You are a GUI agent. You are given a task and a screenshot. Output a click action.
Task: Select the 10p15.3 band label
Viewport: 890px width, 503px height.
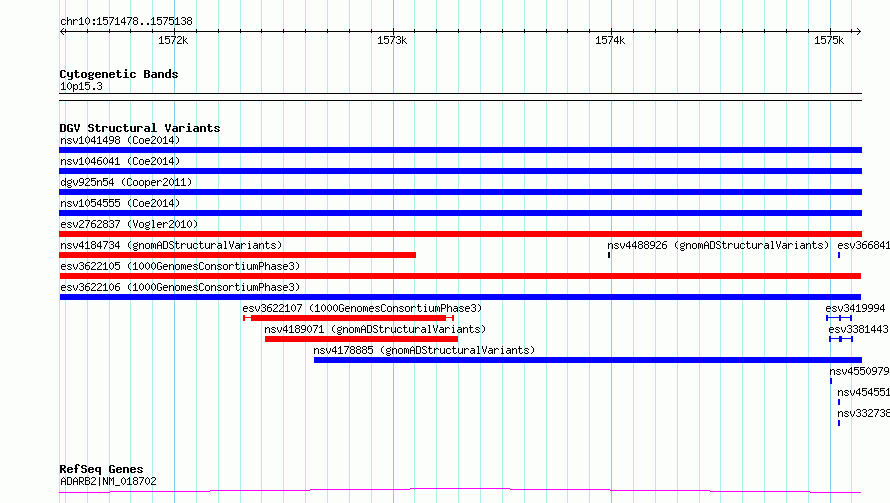tap(81, 86)
